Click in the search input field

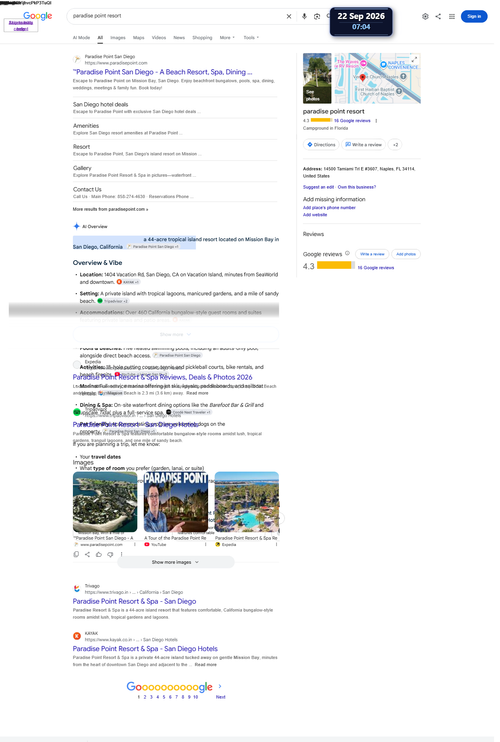coord(177,16)
